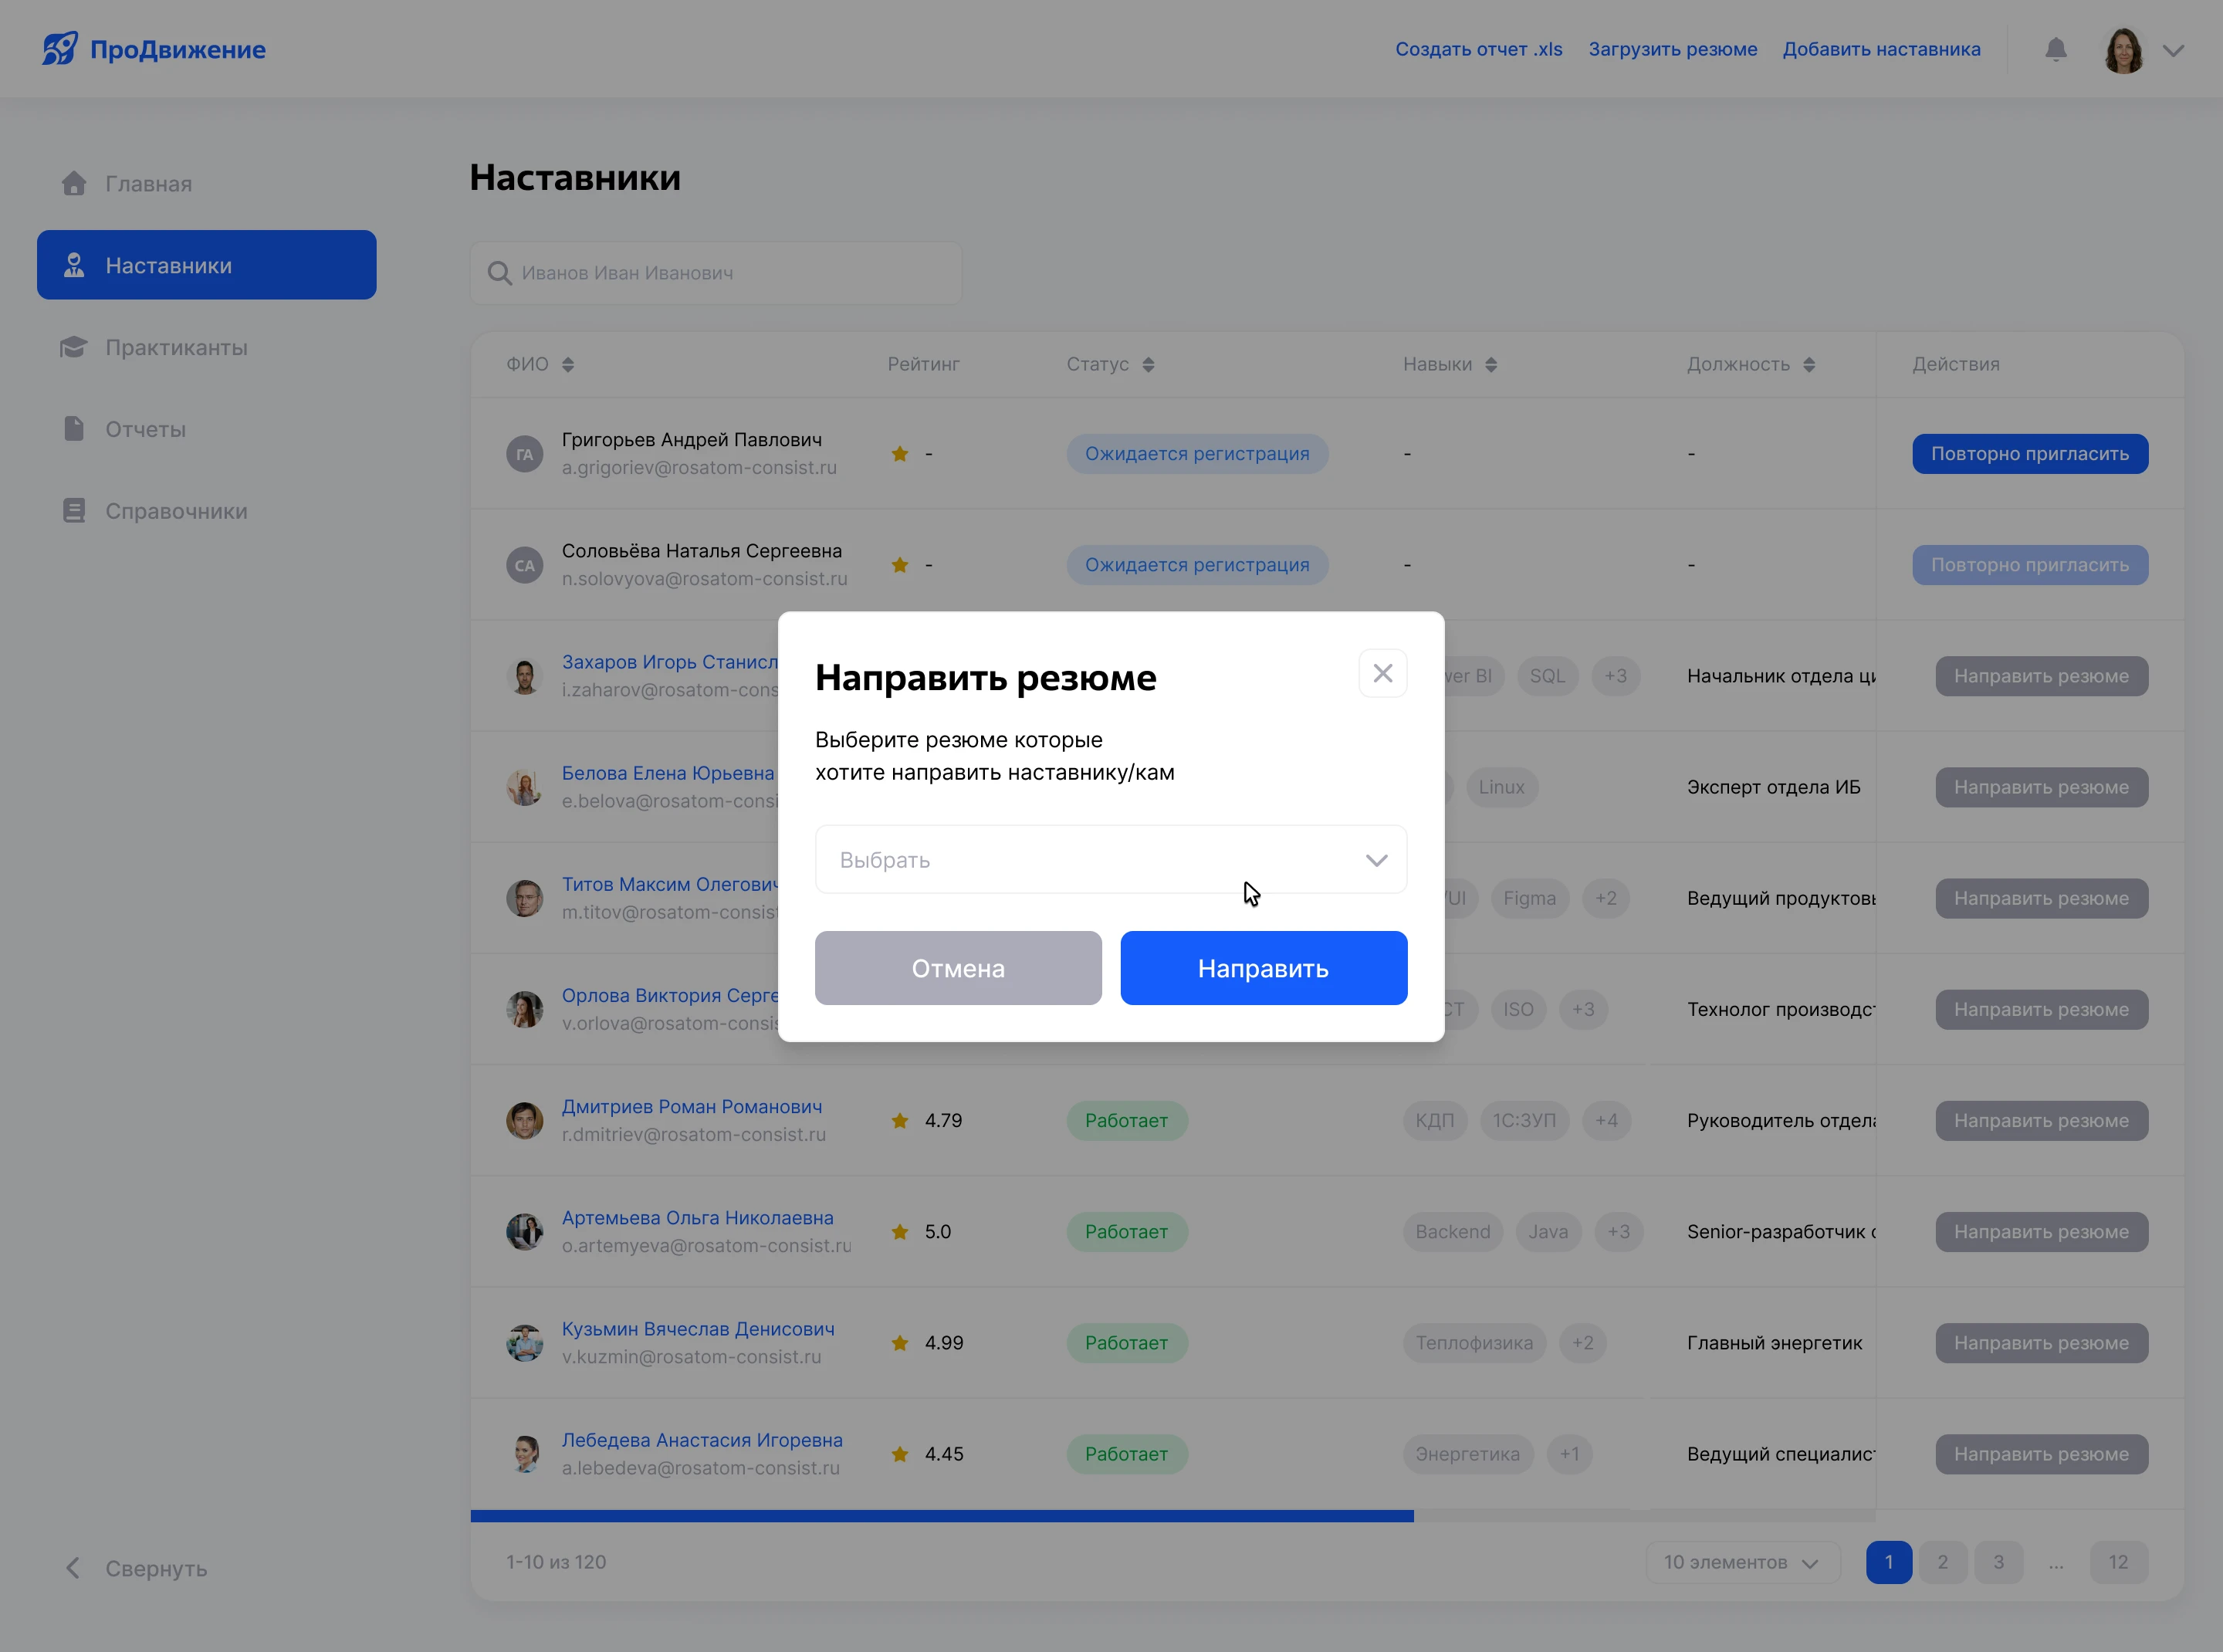Collapse sidebar with Свернуть arrow icon
This screenshot has width=2223, height=1652.
pos(72,1568)
